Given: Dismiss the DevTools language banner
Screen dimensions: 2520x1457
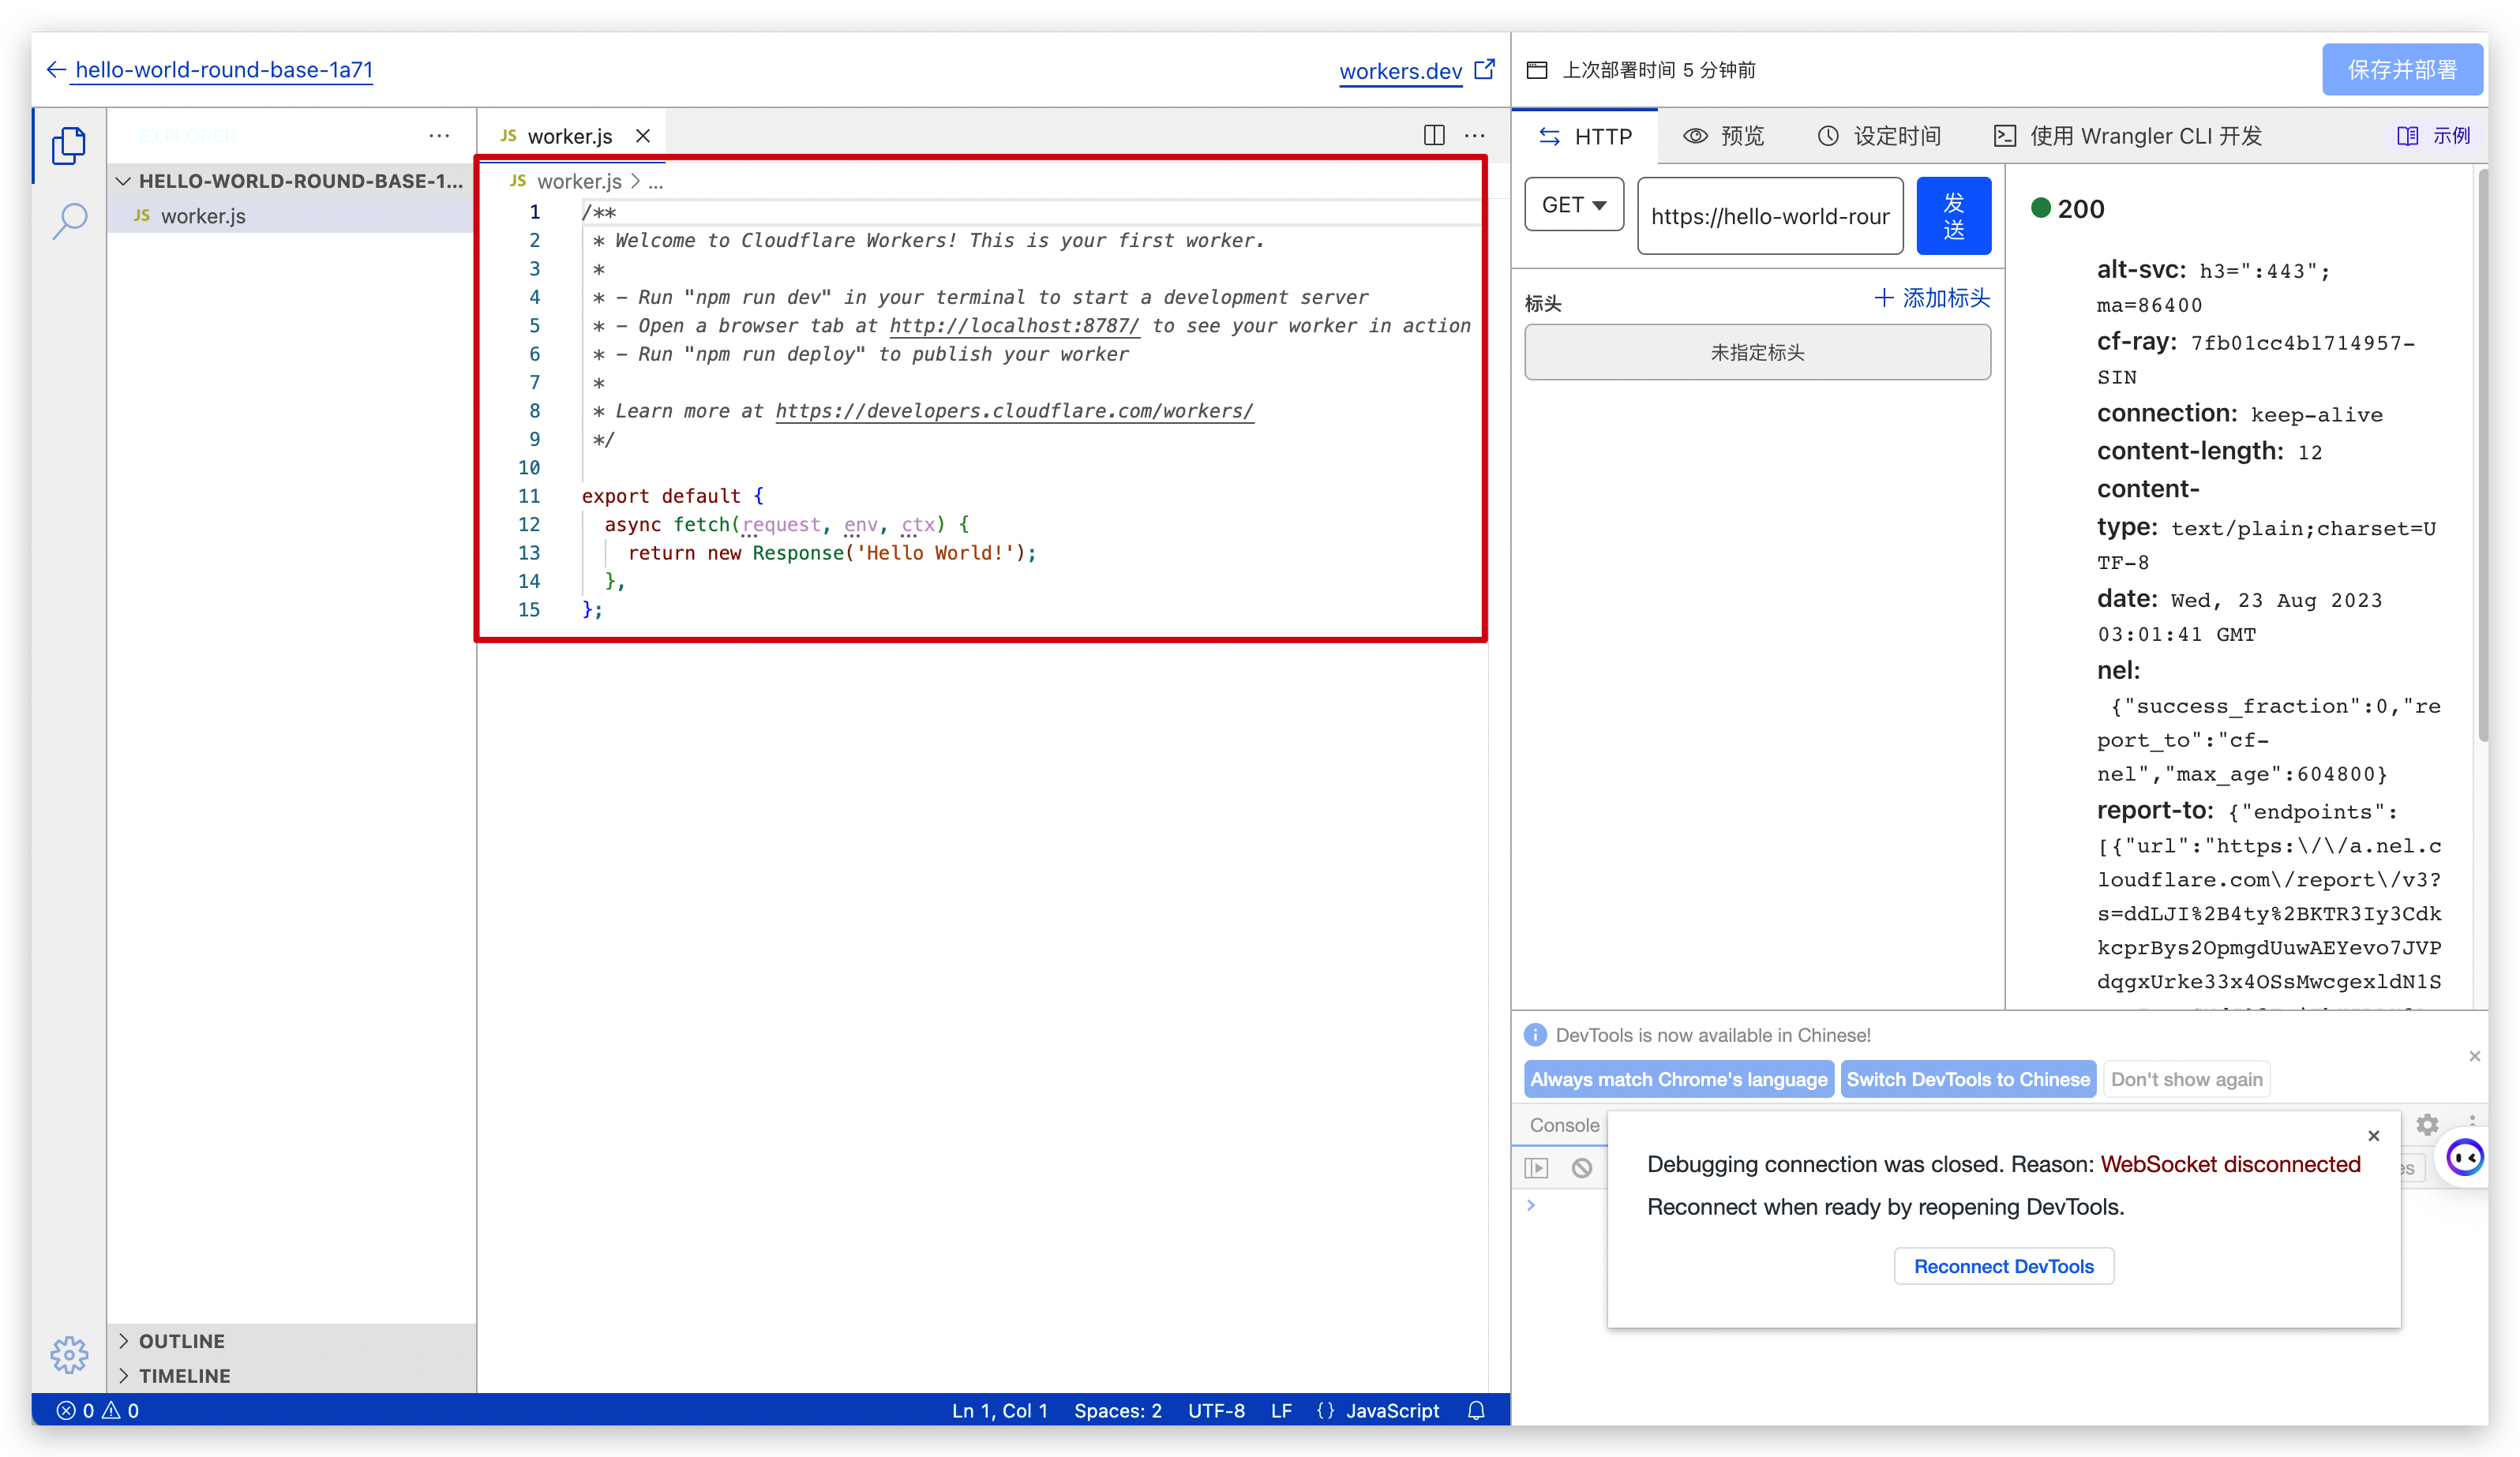Looking at the screenshot, I should (2474, 1056).
